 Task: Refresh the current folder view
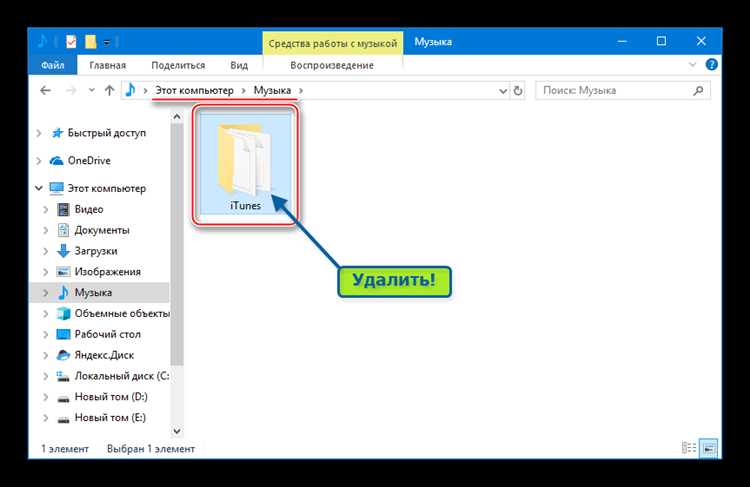pos(518,90)
